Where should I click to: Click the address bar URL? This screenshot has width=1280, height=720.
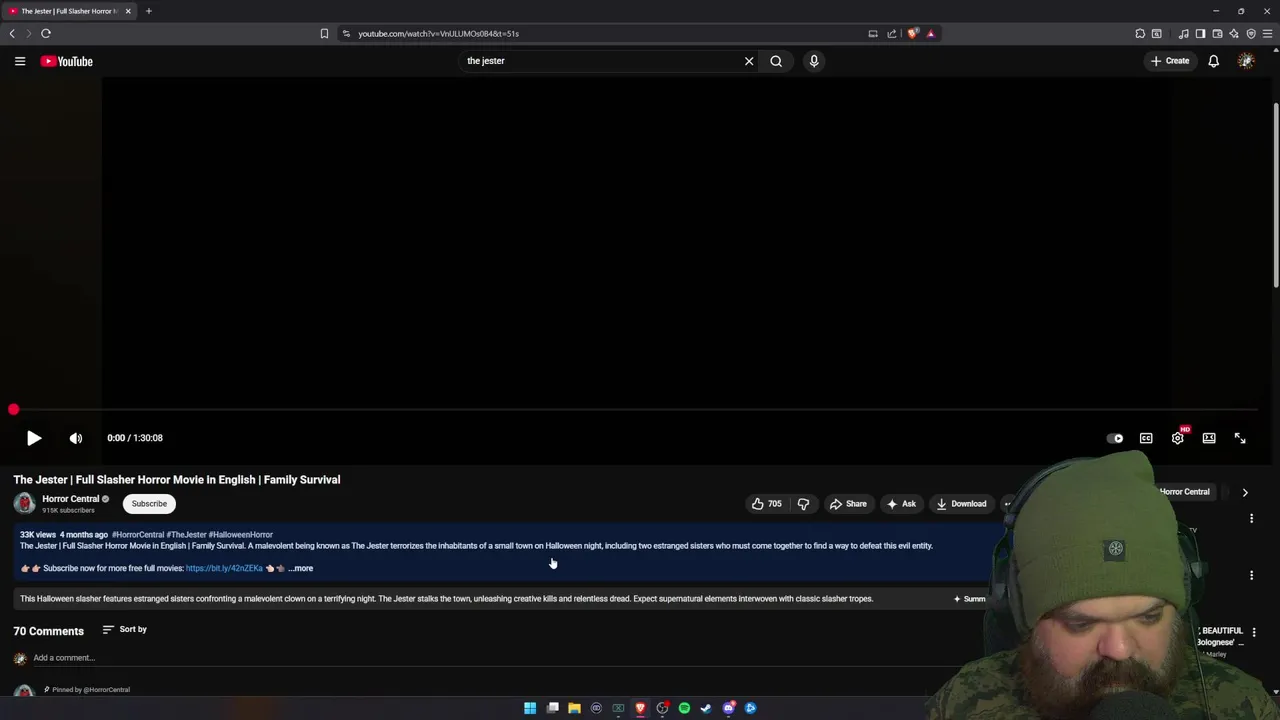tap(439, 33)
